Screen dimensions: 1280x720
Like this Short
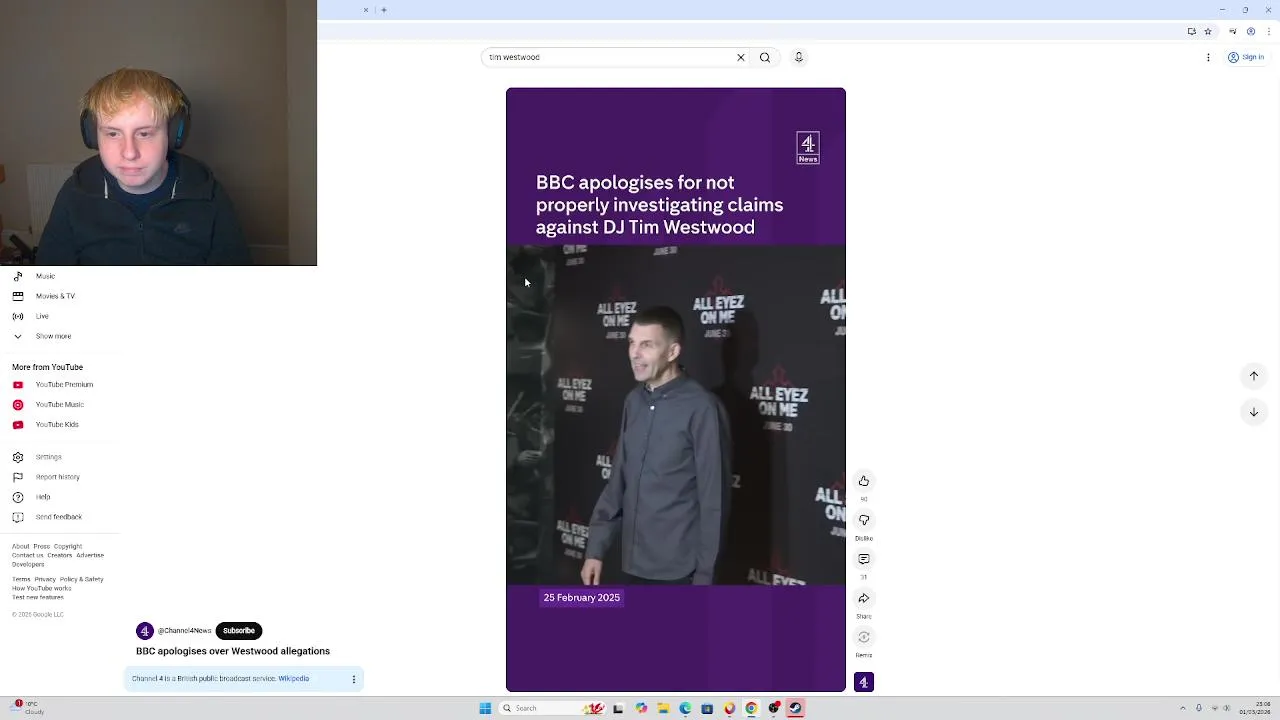(864, 481)
